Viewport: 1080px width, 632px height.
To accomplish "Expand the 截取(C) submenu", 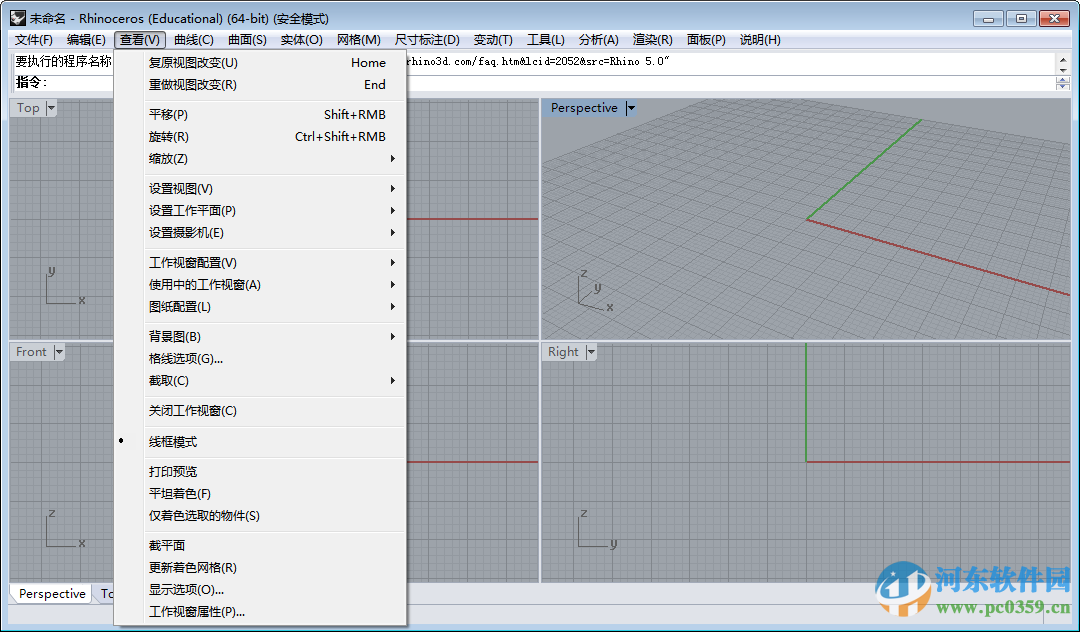I will click(260, 381).
